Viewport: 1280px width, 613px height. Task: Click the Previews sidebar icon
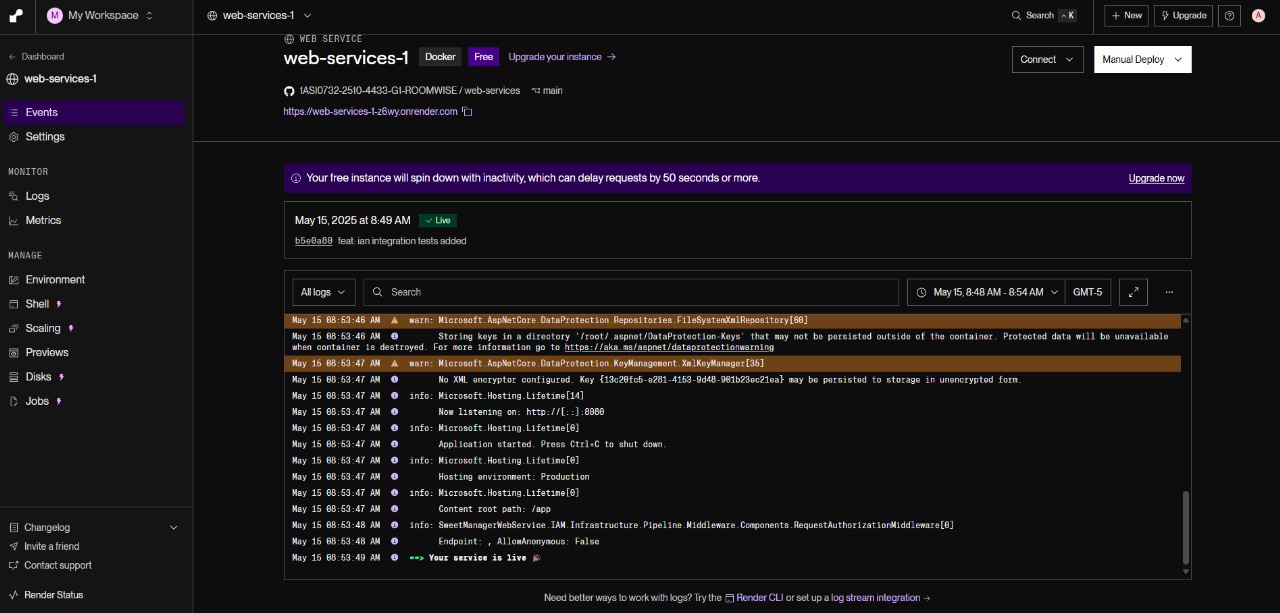click(14, 352)
